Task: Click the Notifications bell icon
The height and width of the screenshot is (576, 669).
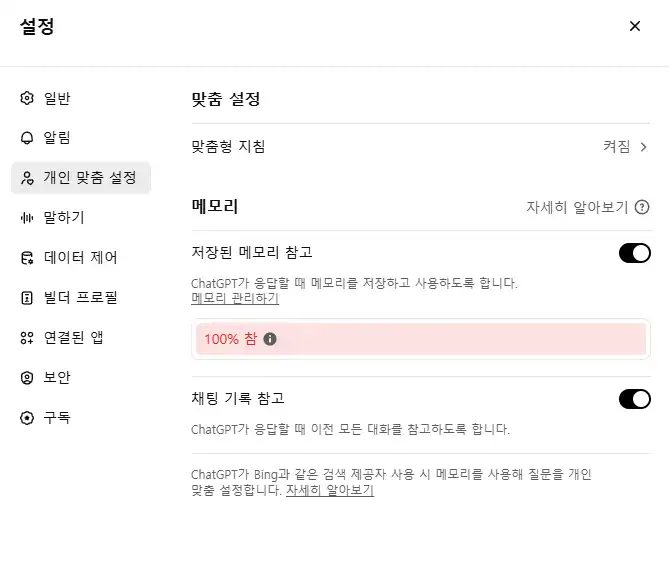Action: (27, 138)
